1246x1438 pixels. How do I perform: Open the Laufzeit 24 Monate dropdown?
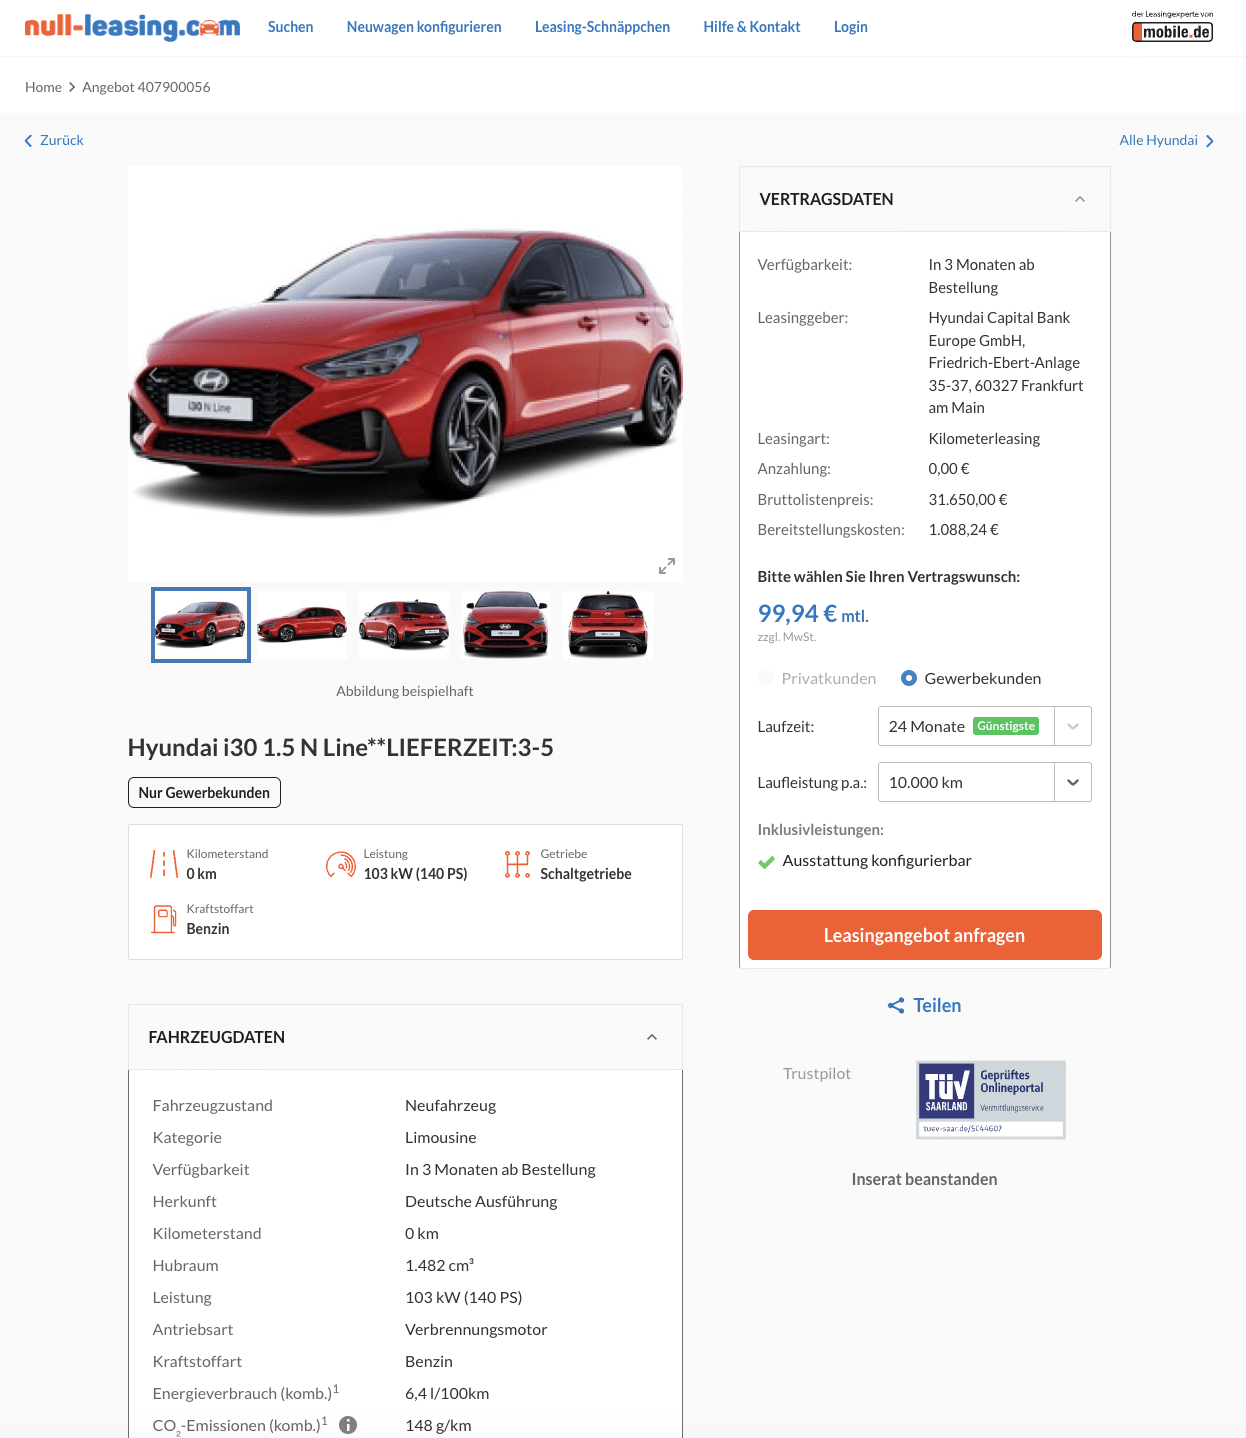[984, 726]
